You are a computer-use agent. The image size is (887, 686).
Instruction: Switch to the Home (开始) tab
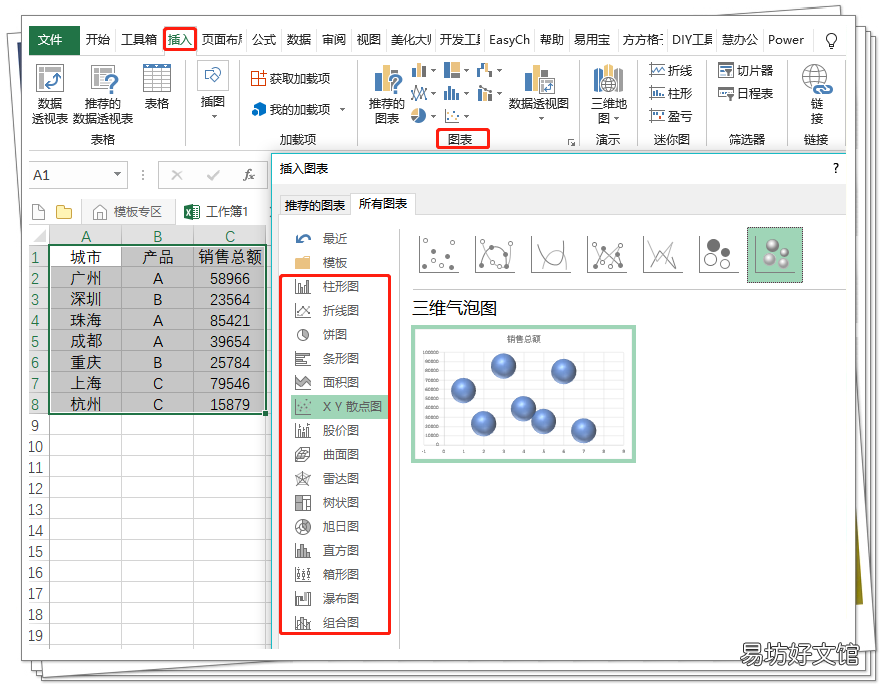pyautogui.click(x=98, y=40)
